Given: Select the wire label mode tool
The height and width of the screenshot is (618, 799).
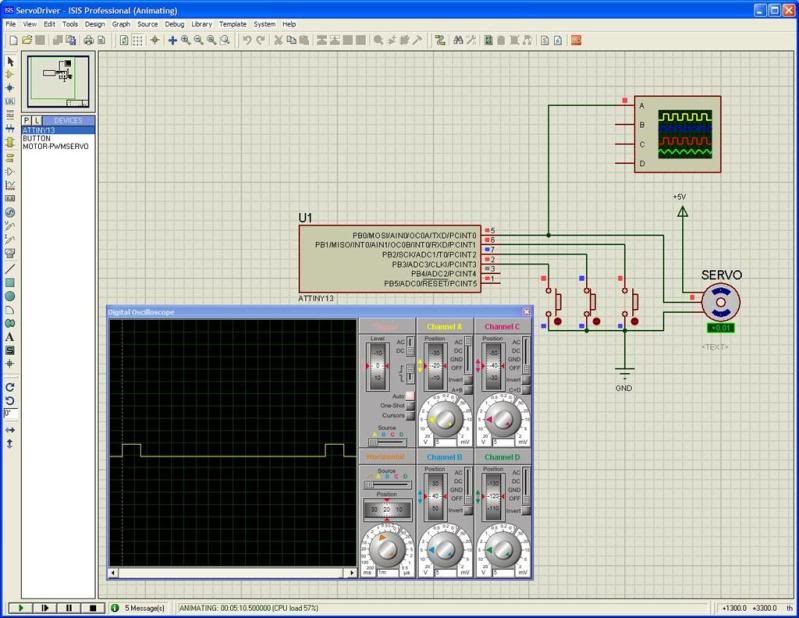Looking at the screenshot, I should click(10, 101).
